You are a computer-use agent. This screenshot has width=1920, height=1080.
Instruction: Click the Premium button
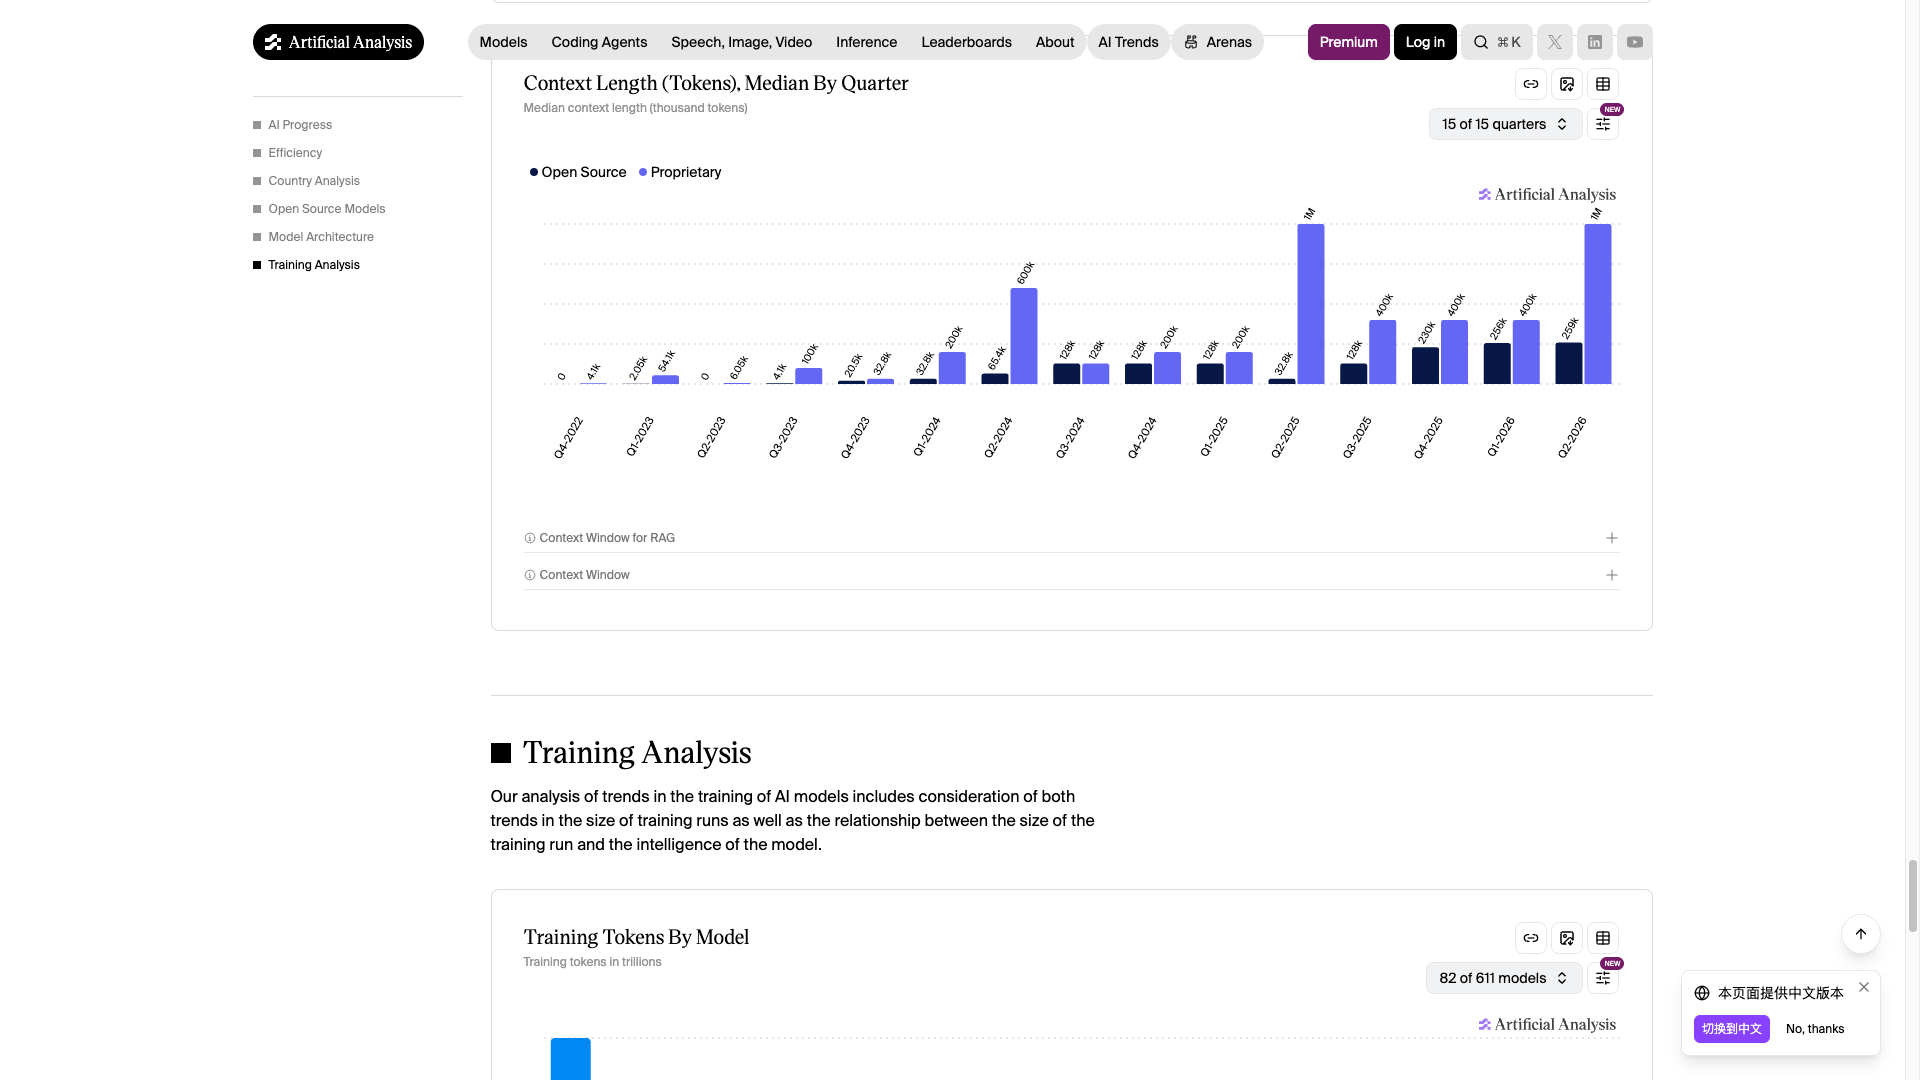(x=1348, y=42)
